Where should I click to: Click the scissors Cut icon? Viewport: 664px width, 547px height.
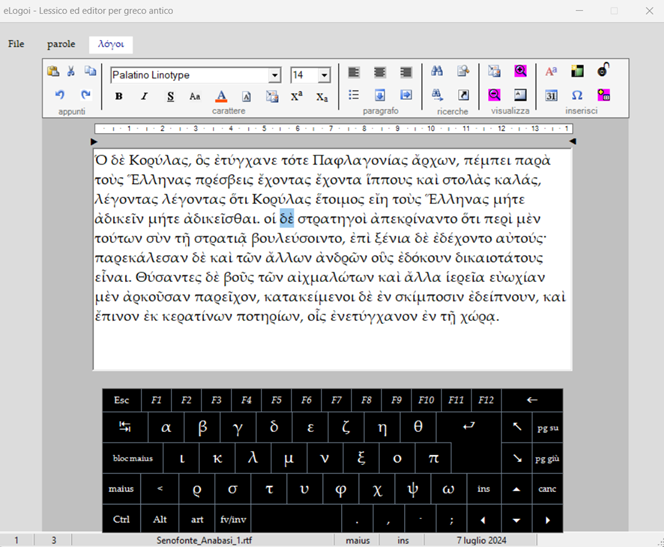[71, 72]
